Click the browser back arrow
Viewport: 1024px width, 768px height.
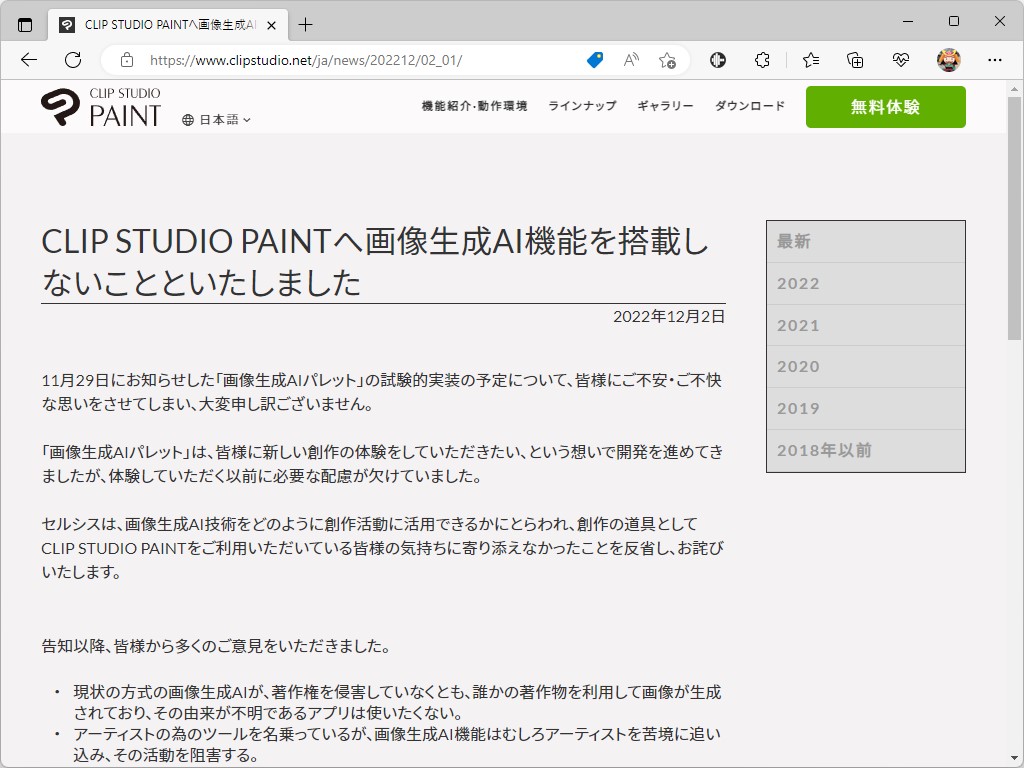tap(29, 60)
